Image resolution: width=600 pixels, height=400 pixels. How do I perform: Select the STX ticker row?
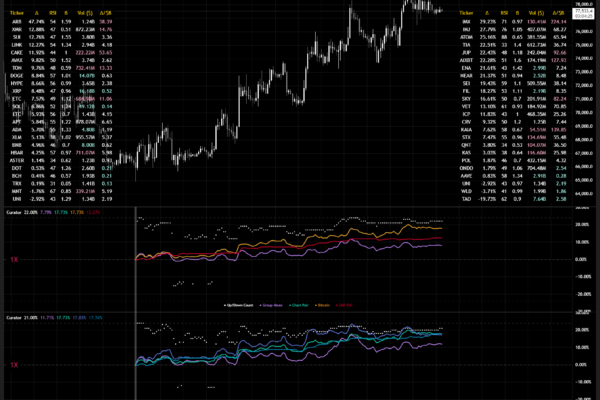tap(513, 137)
